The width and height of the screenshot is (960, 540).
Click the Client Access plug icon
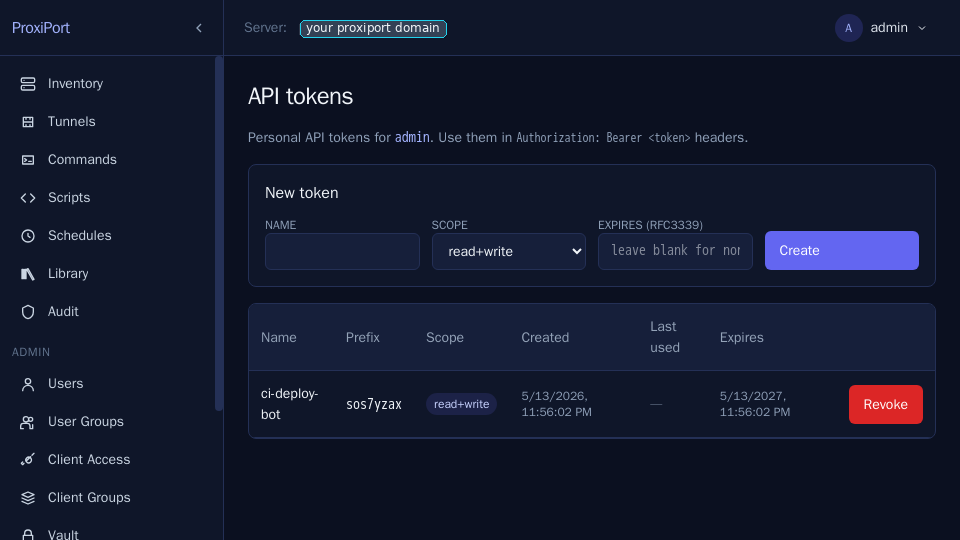click(x=28, y=460)
